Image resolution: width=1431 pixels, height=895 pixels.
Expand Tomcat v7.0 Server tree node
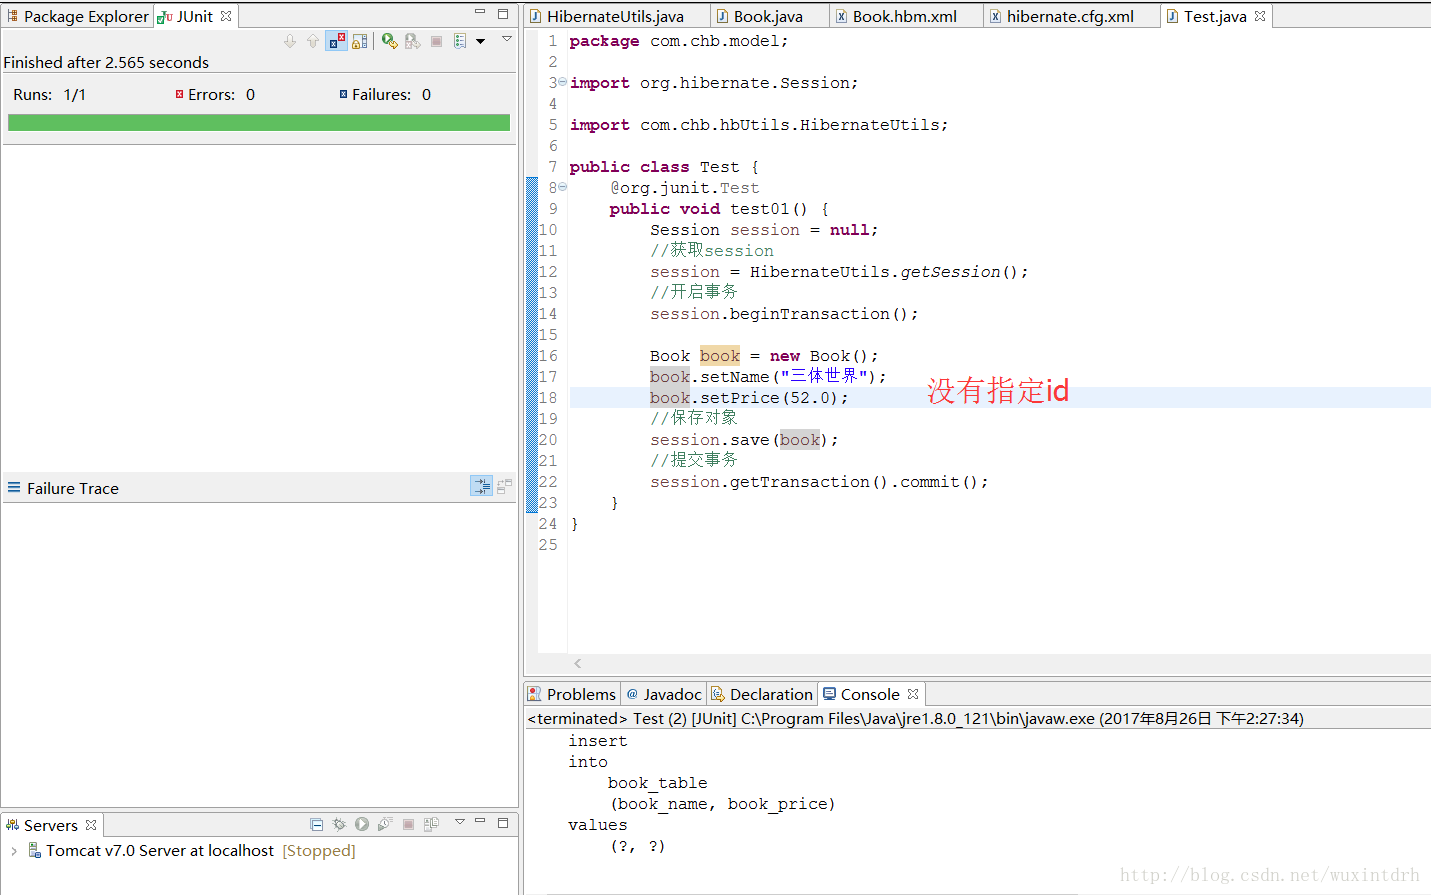coord(14,851)
